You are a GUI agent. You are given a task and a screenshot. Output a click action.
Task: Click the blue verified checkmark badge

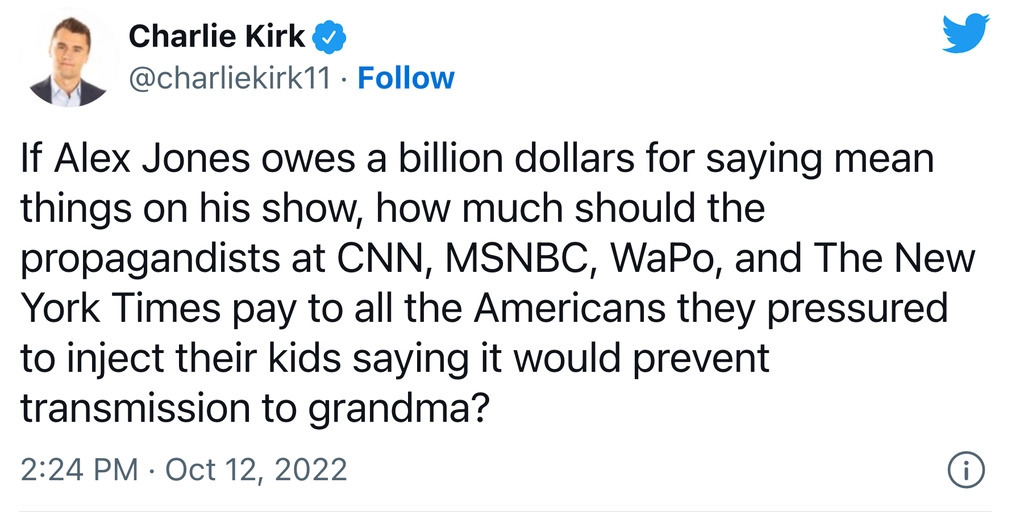pyautogui.click(x=330, y=39)
